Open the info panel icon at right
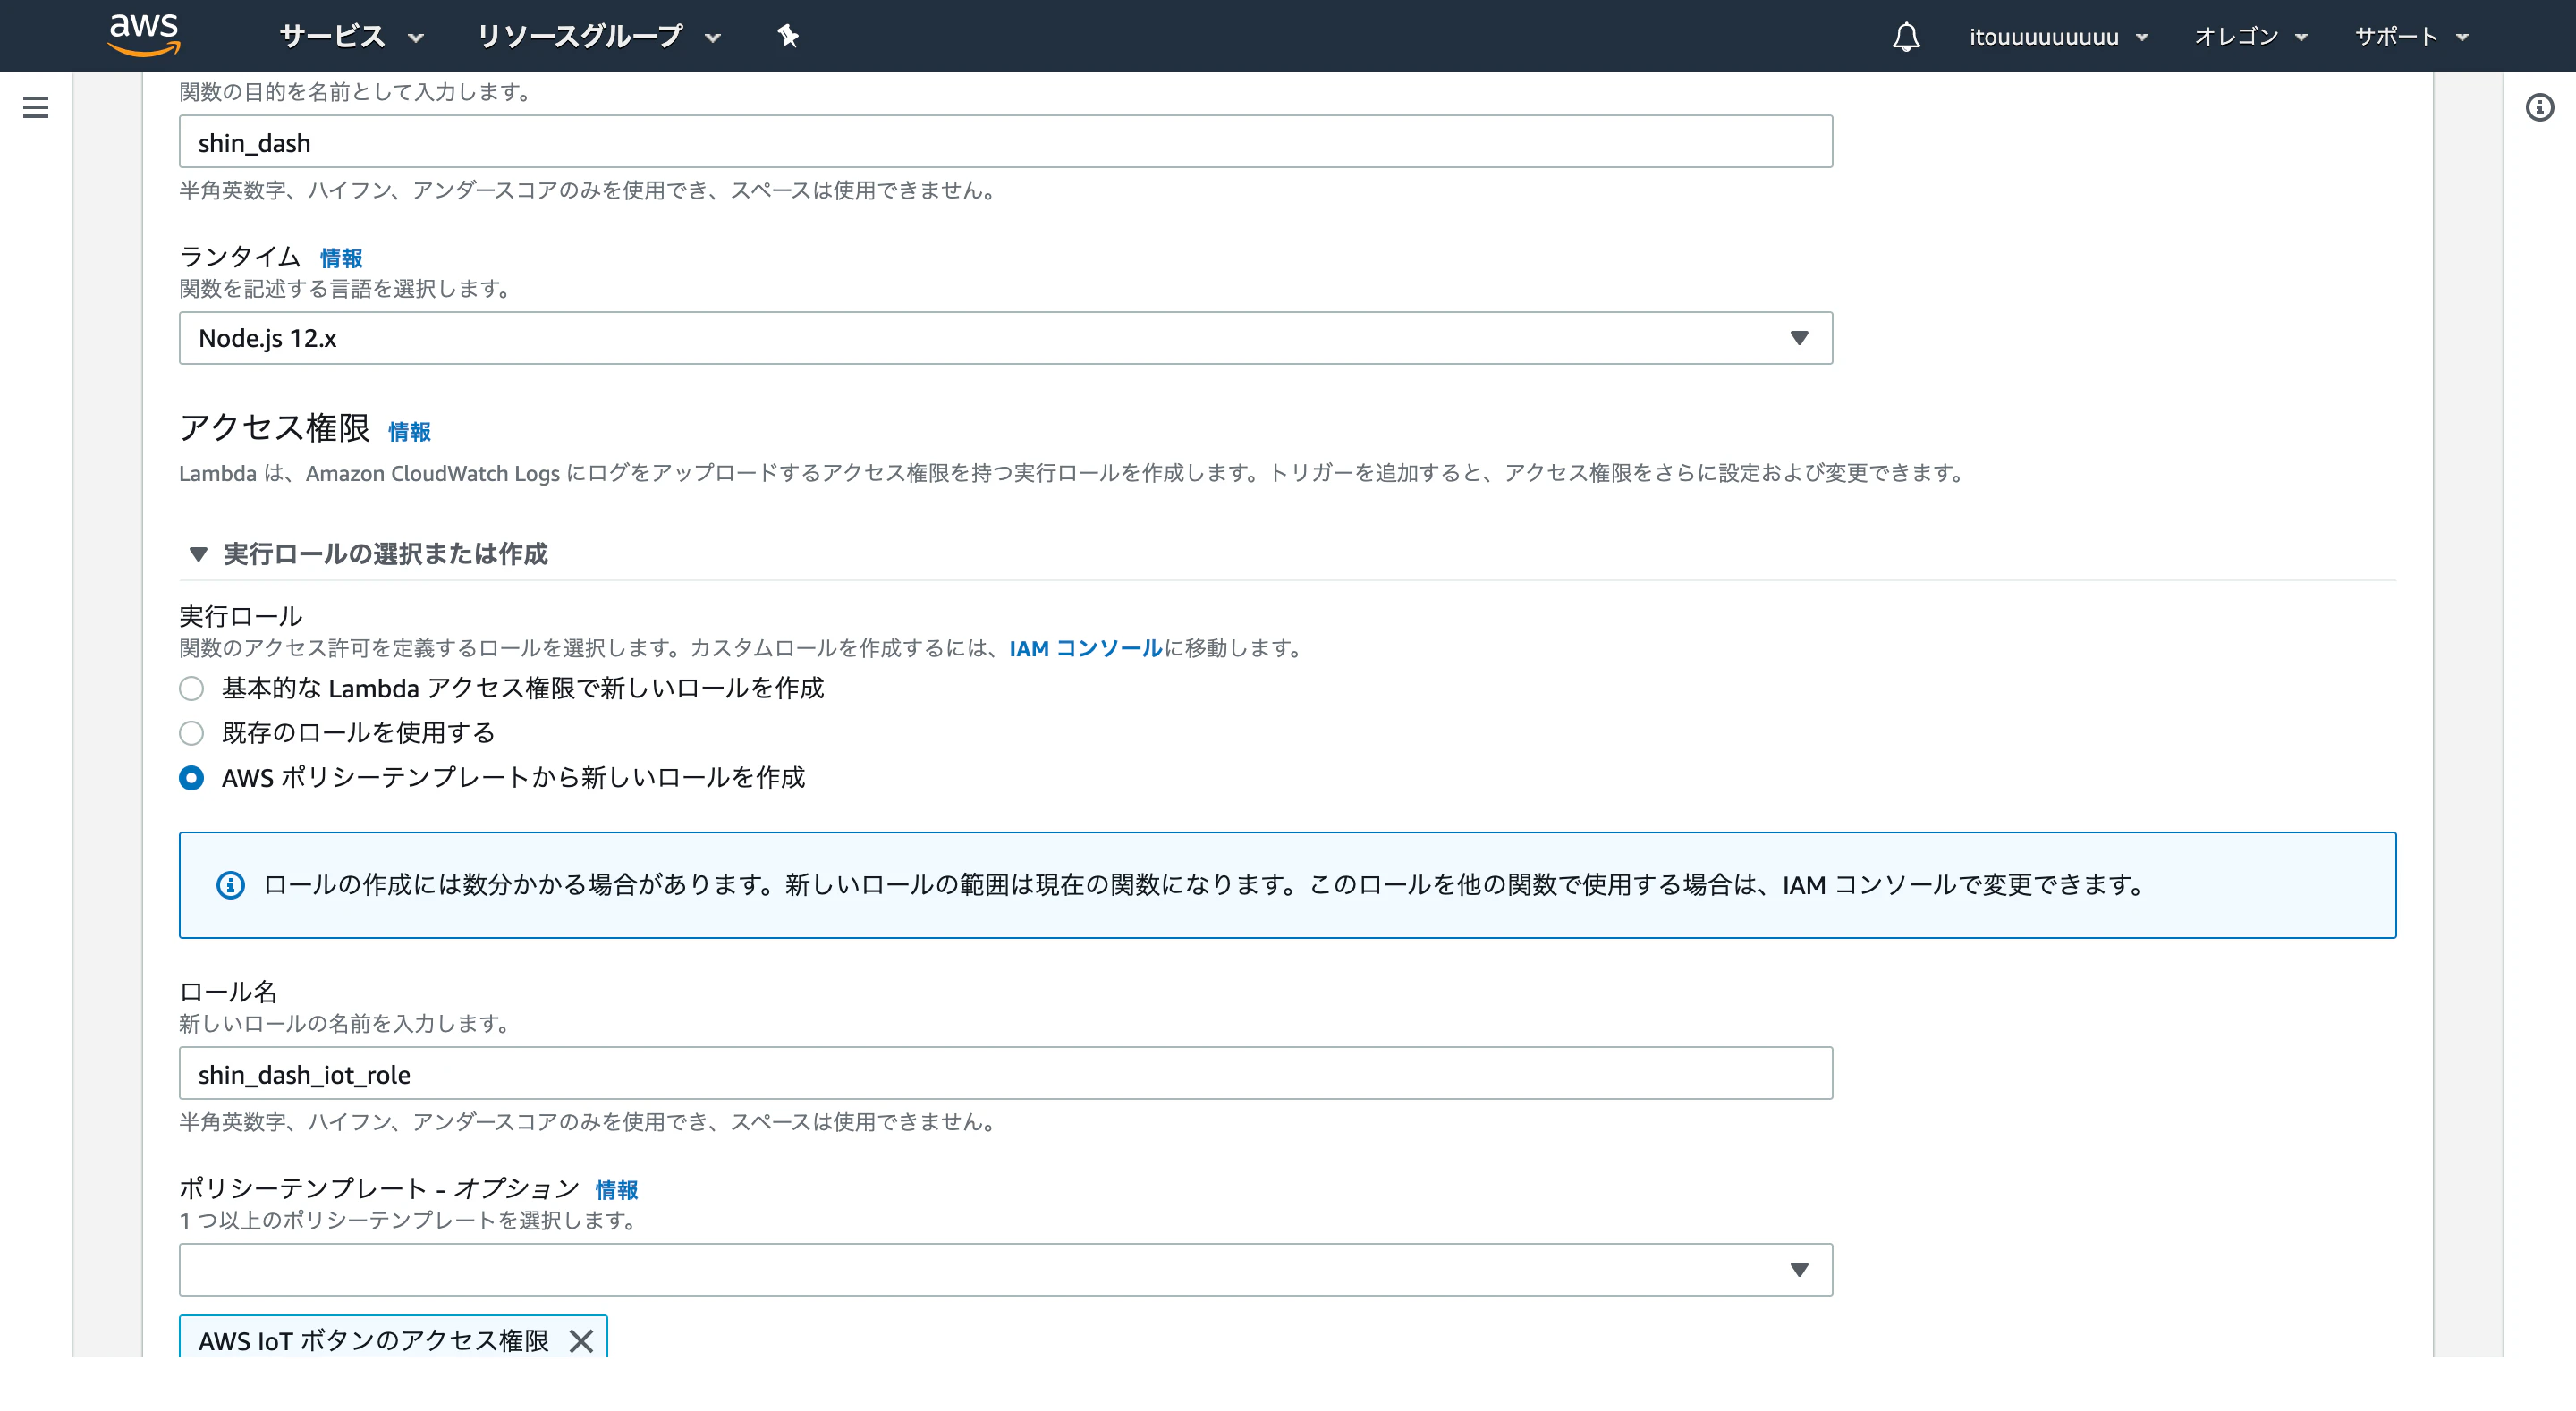Image resolution: width=2576 pixels, height=1411 pixels. click(x=2540, y=107)
